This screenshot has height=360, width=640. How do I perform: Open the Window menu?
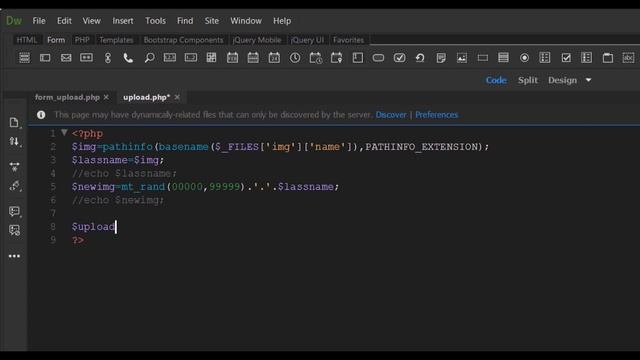point(246,21)
